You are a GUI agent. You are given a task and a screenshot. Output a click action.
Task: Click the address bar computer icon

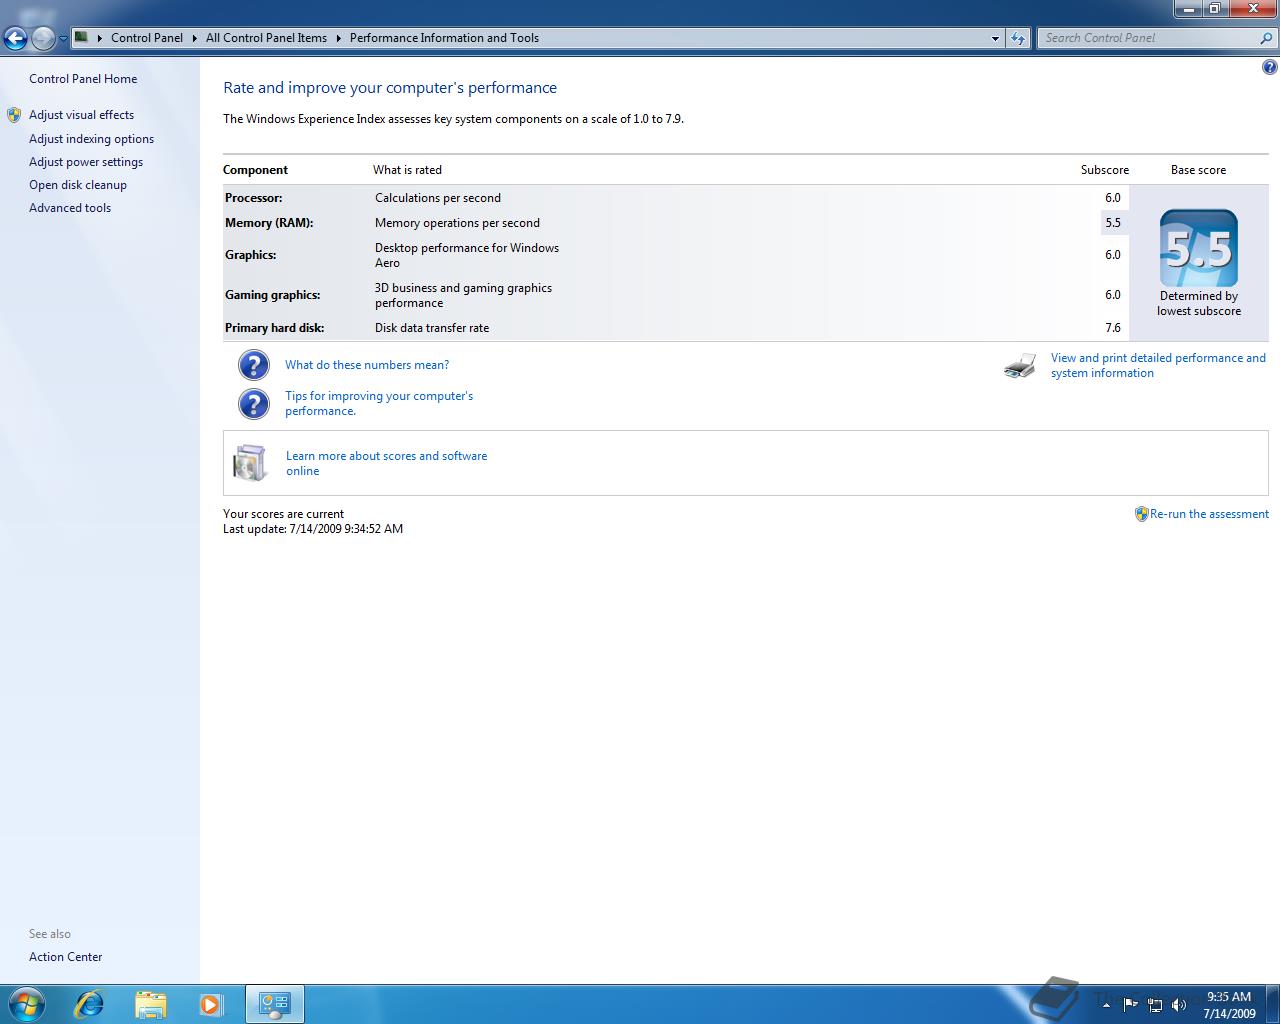82,37
